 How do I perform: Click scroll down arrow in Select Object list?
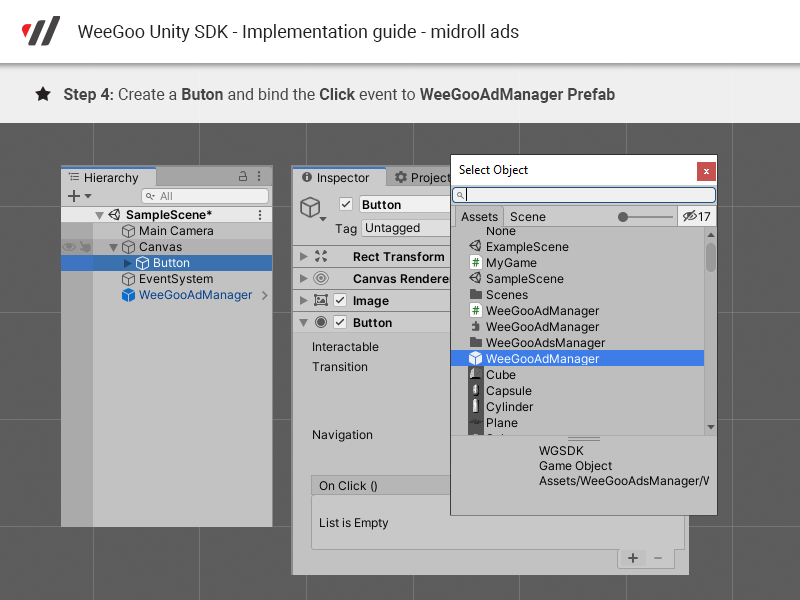pos(711,427)
